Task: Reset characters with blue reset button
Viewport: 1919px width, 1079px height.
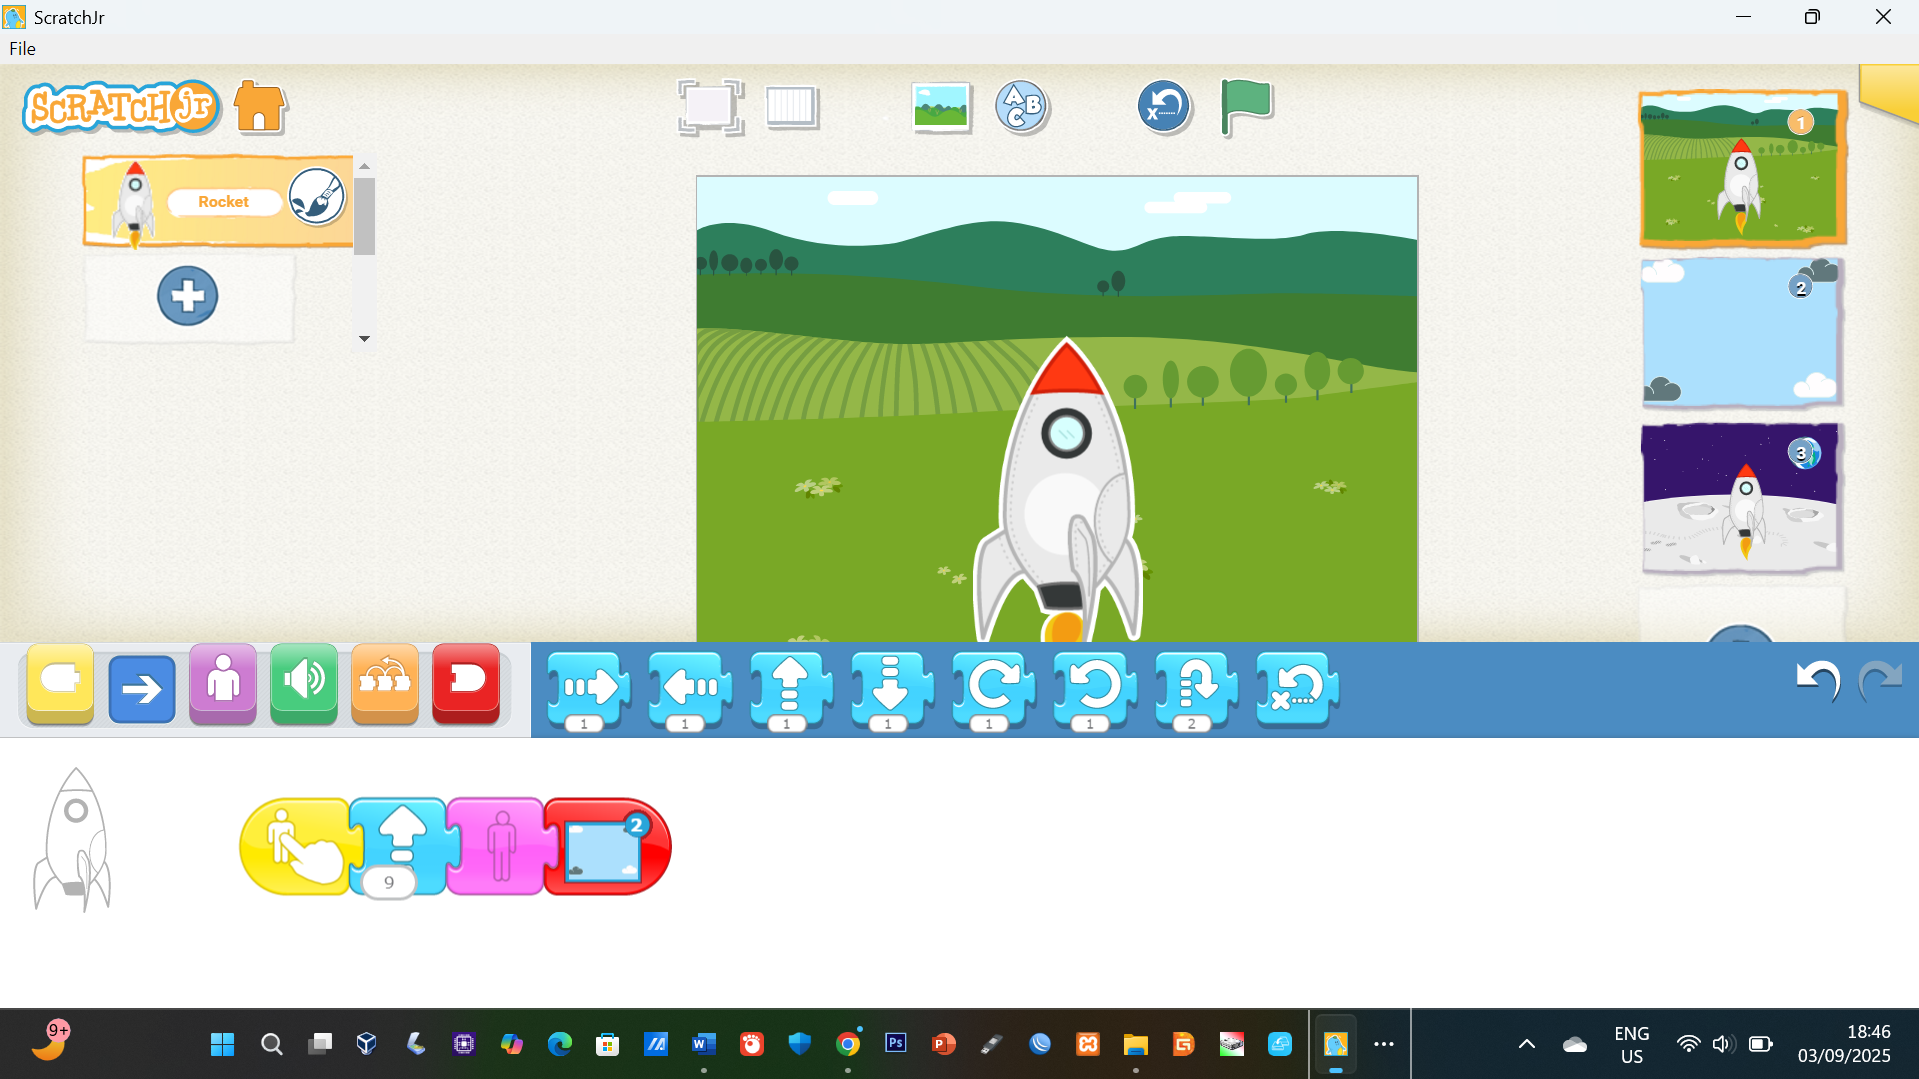Action: 1164,107
